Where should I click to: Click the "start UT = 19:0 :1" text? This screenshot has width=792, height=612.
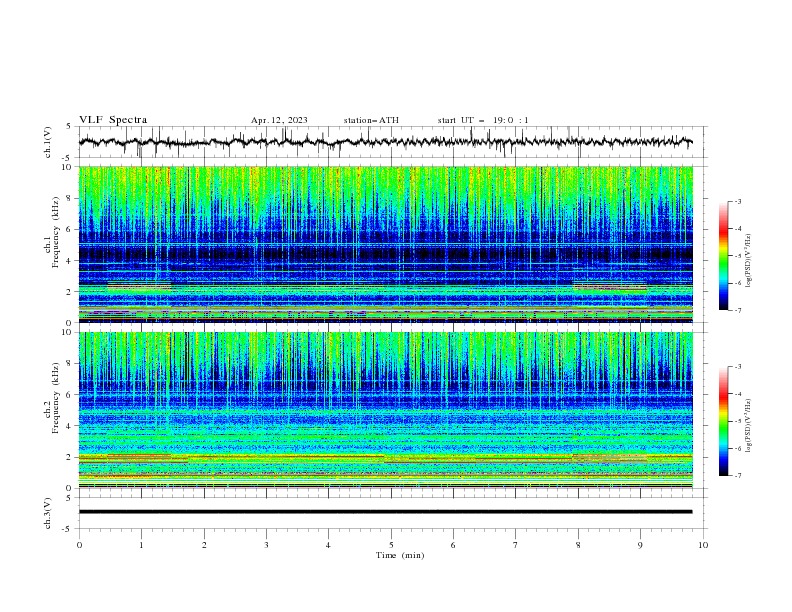coord(483,120)
